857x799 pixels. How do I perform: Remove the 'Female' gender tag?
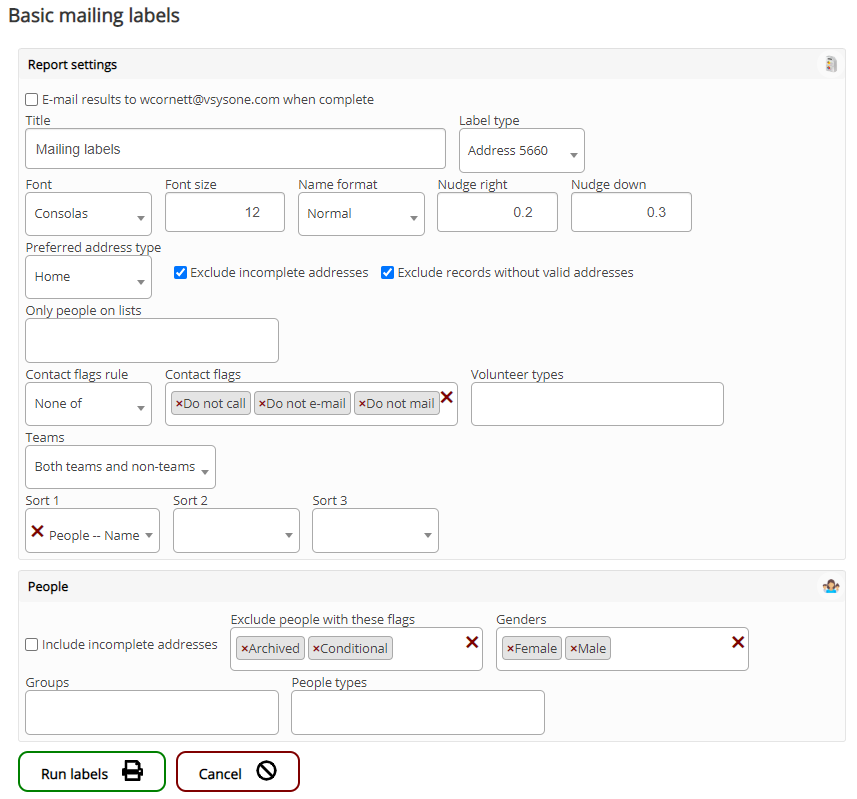pyautogui.click(x=510, y=649)
